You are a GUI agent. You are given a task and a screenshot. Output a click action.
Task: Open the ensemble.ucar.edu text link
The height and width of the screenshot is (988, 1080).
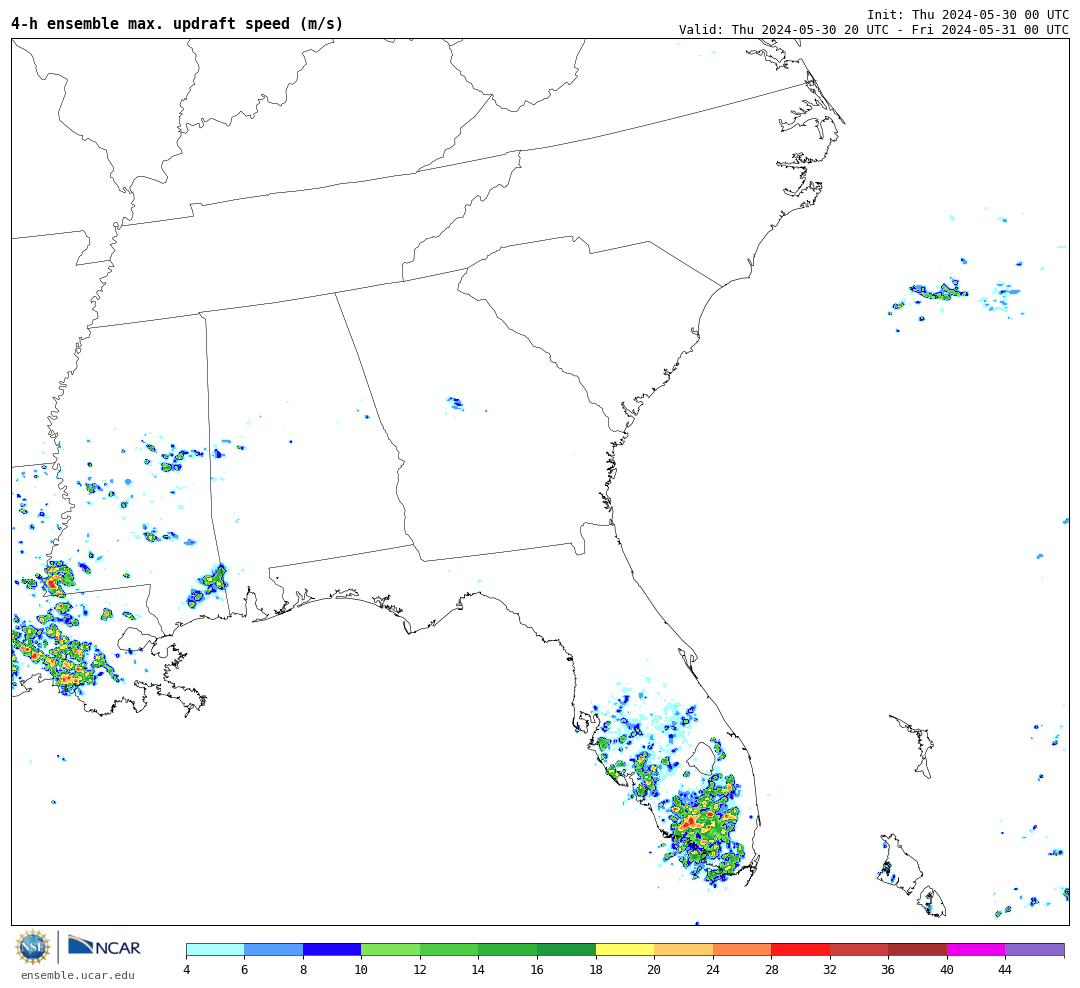click(78, 975)
